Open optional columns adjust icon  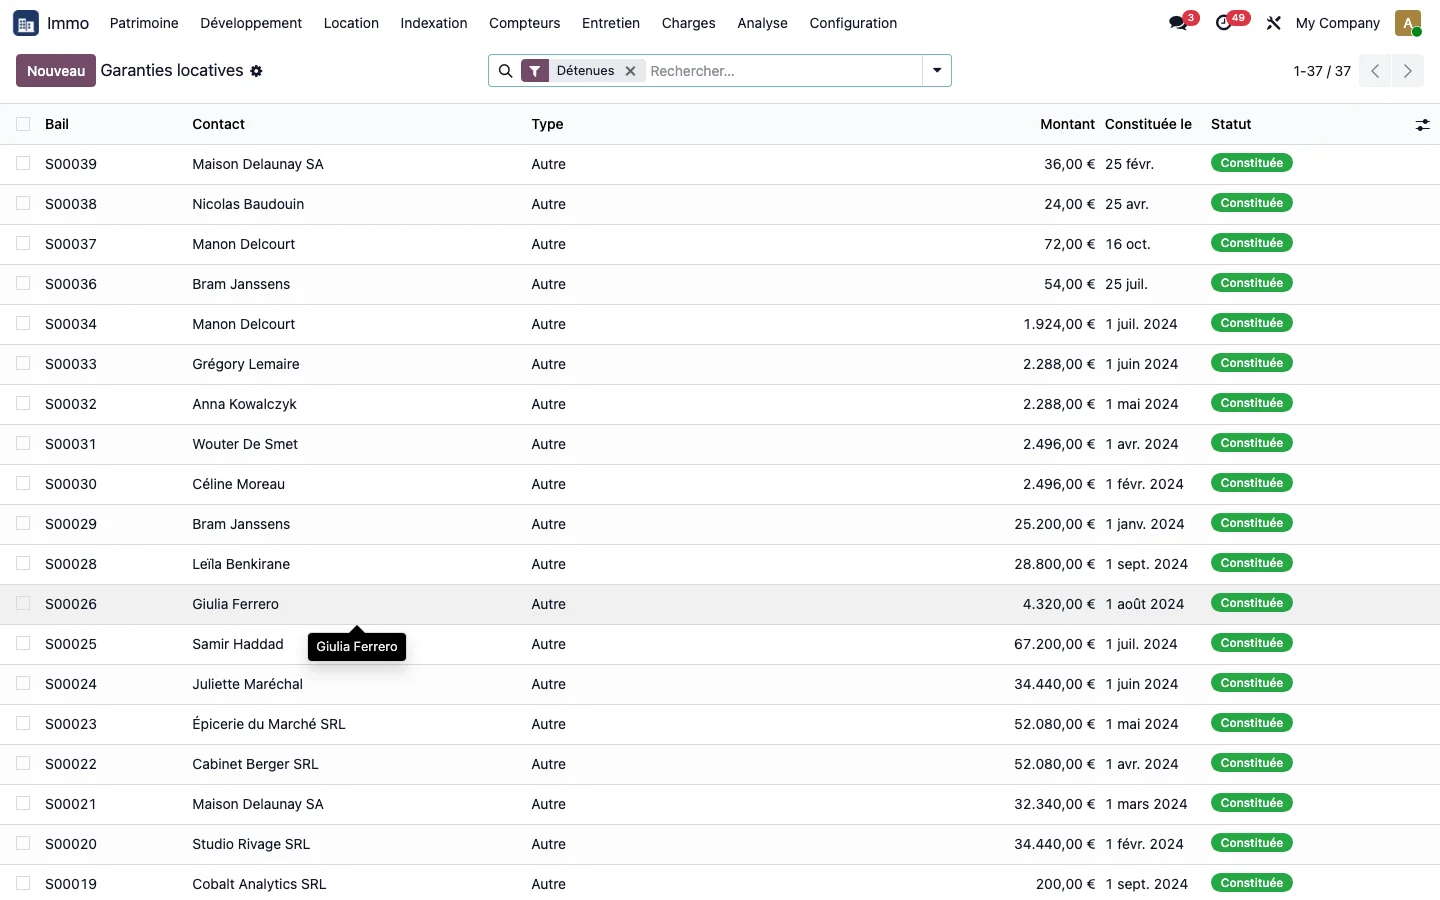point(1422,125)
